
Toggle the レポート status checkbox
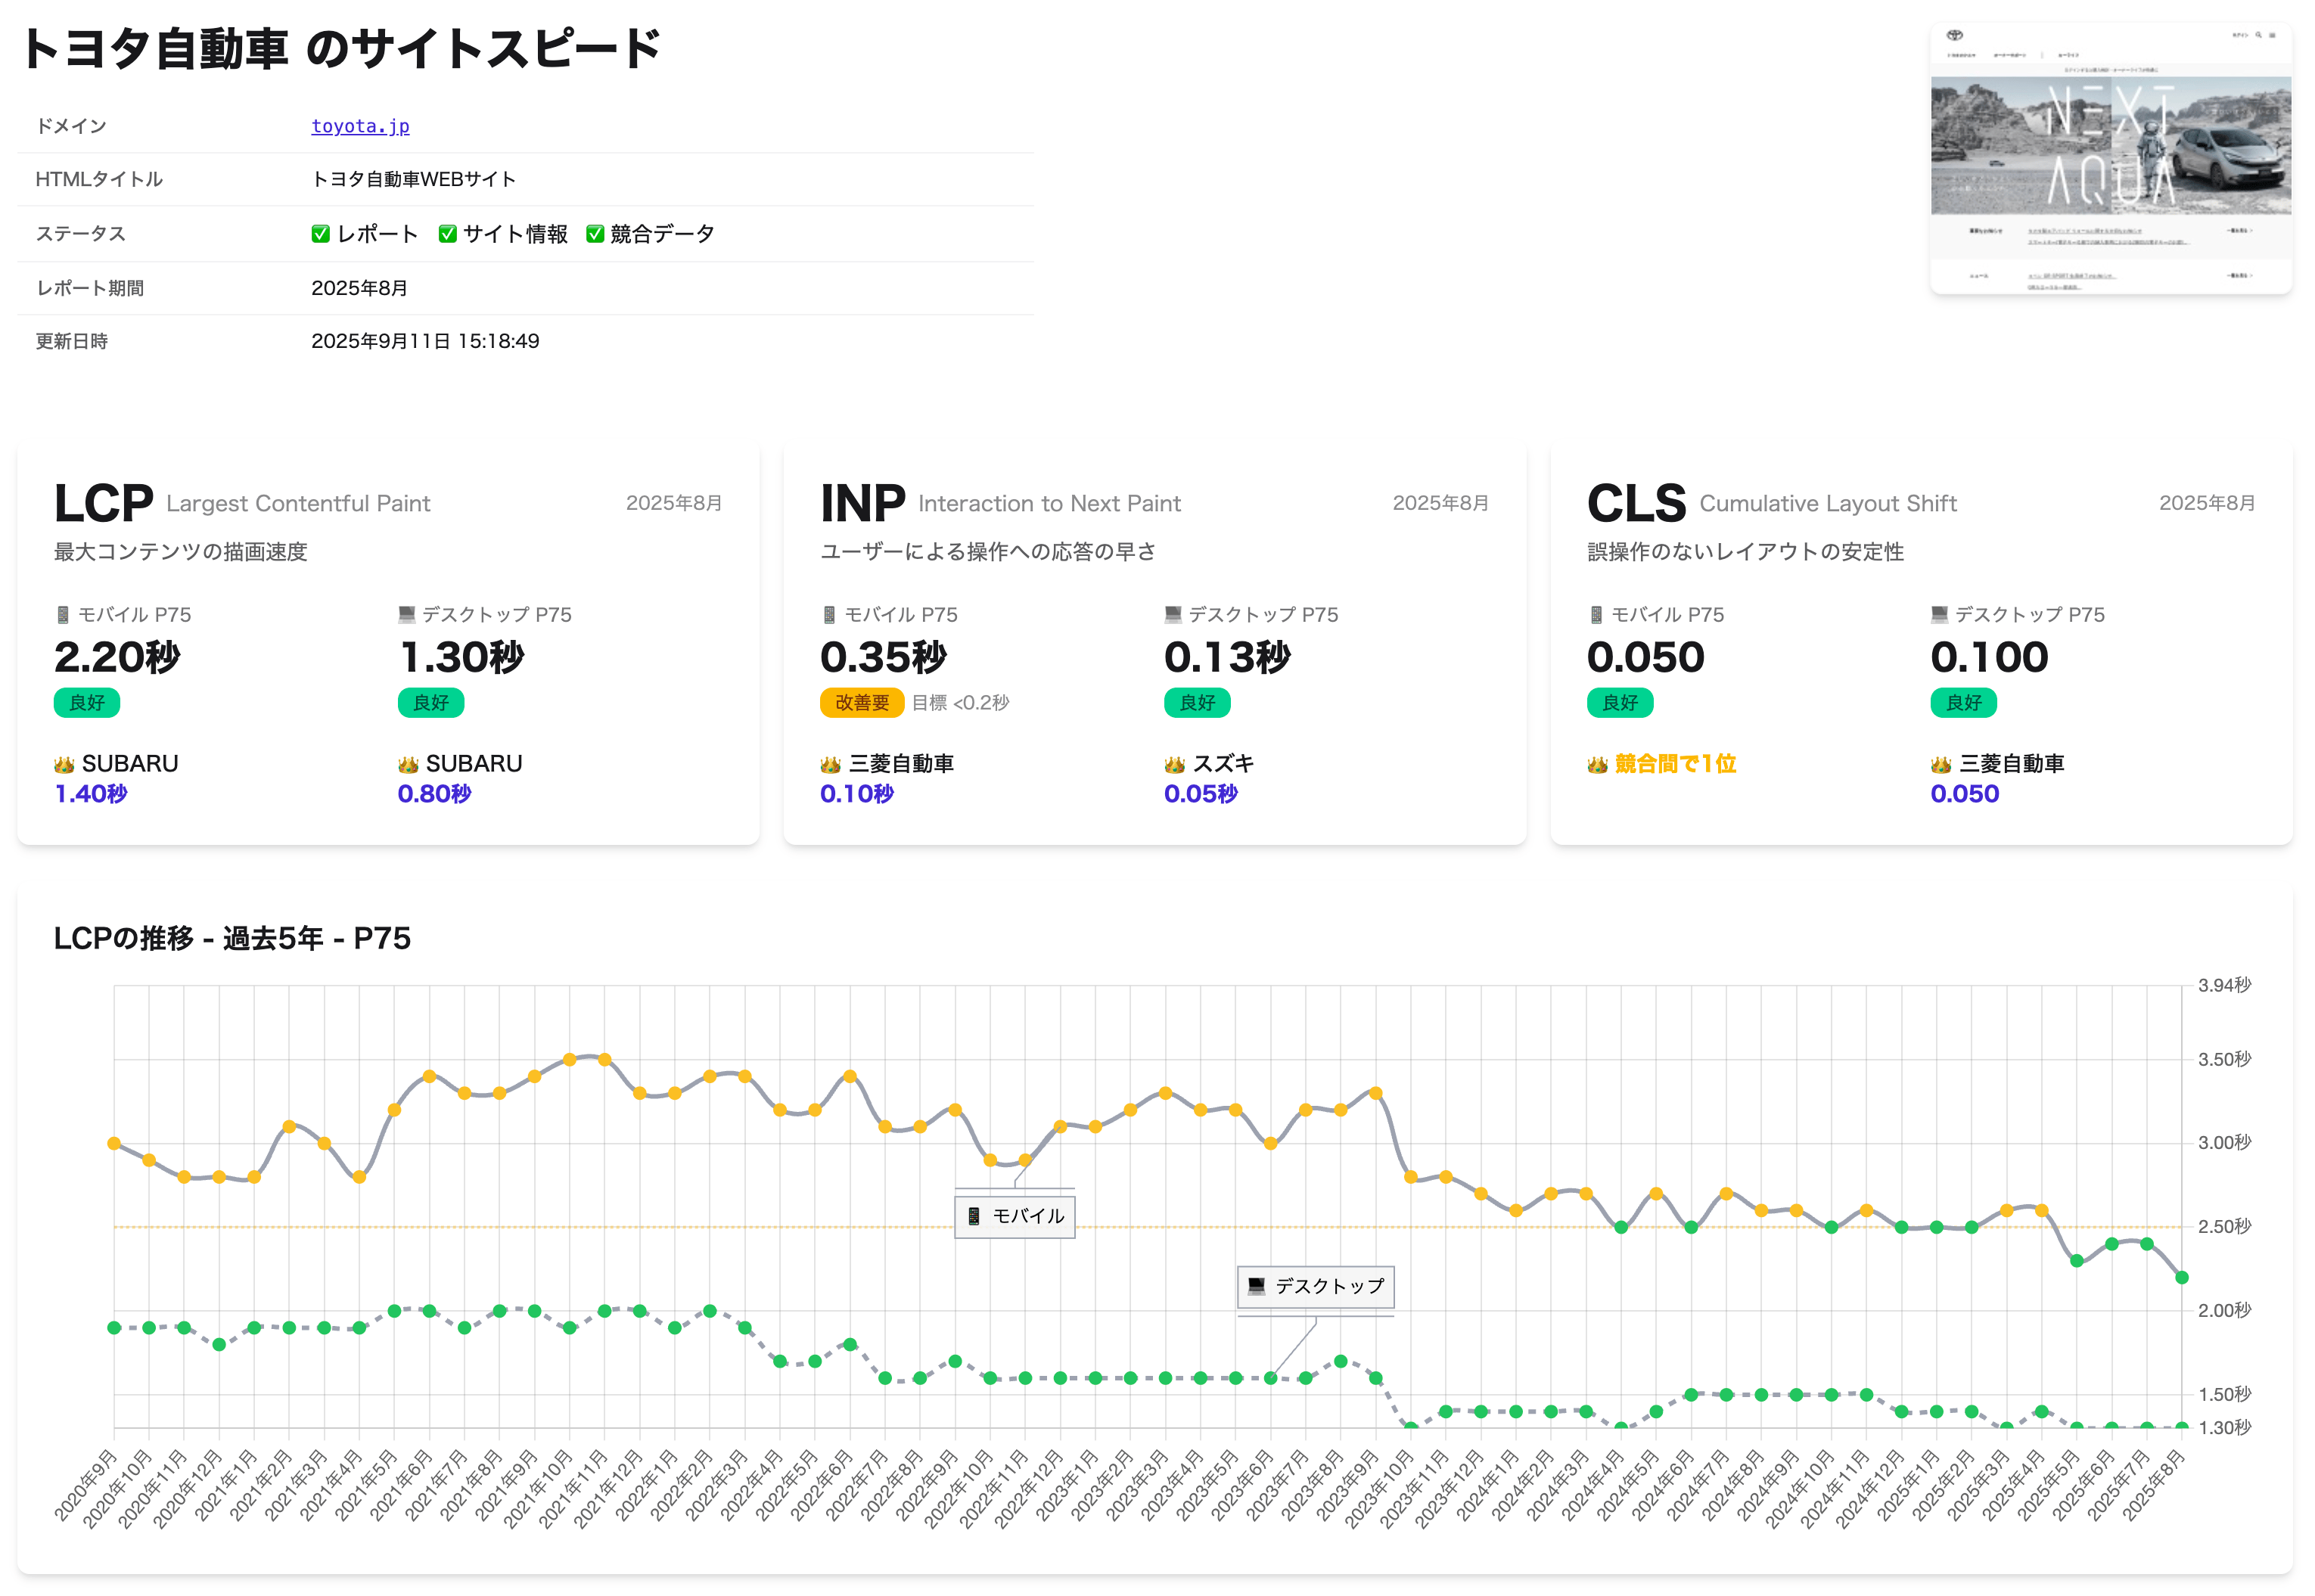pyautogui.click(x=320, y=233)
